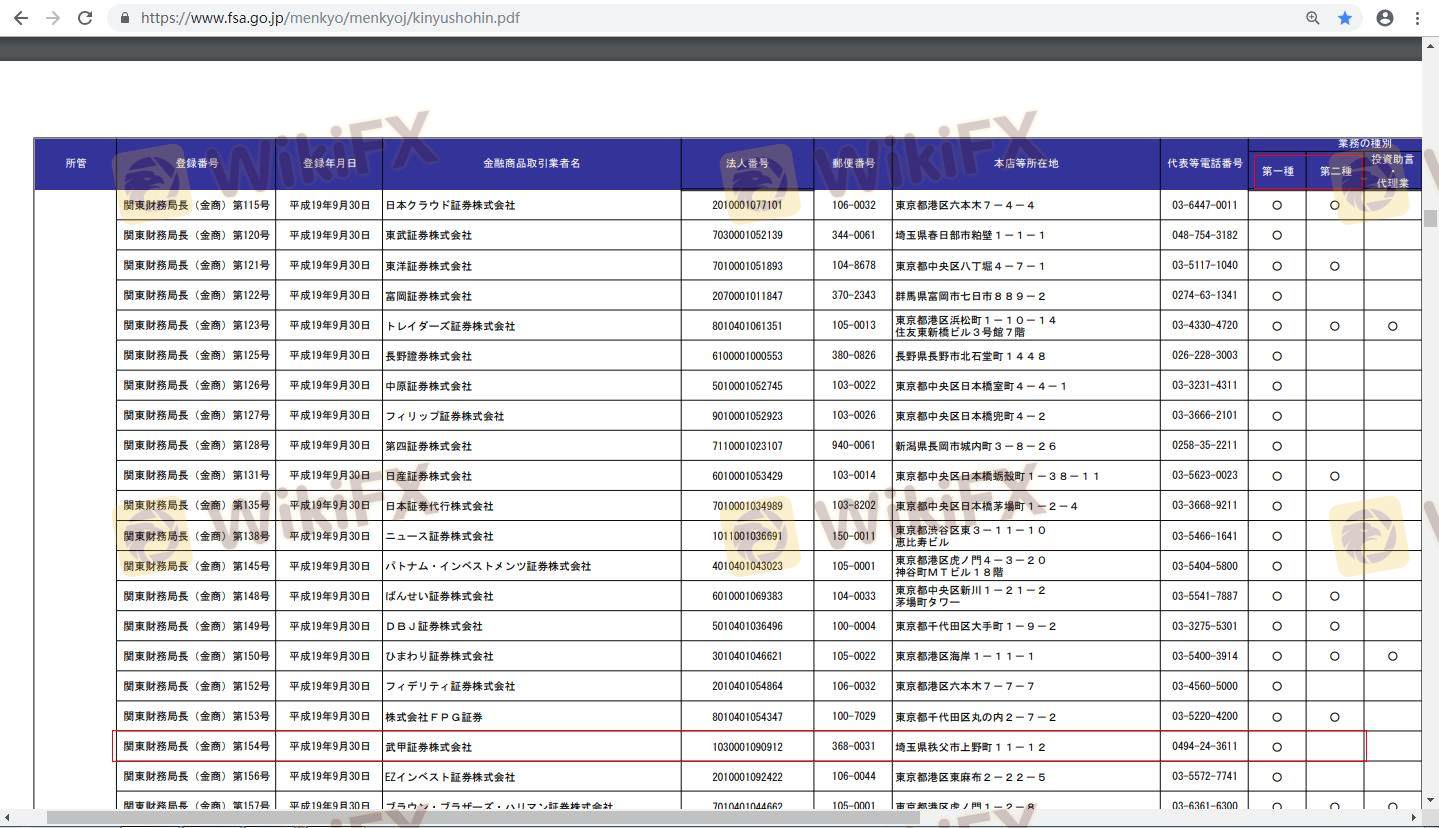Click phone number 026-228-3003

pyautogui.click(x=1205, y=356)
